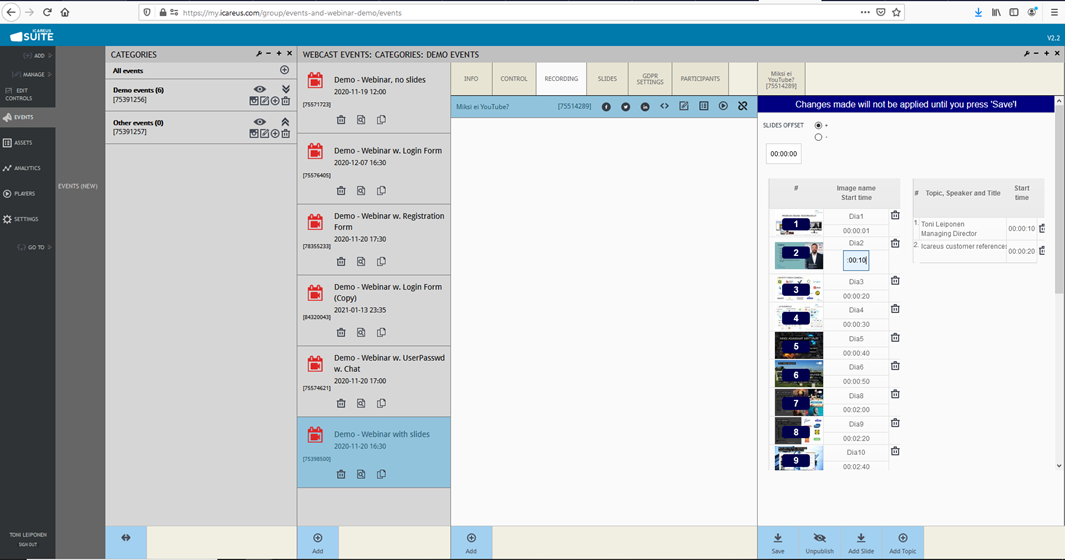Go to ANALYTICS in sidebar
Image resolution: width=1065 pixels, height=560 pixels.
[28, 168]
